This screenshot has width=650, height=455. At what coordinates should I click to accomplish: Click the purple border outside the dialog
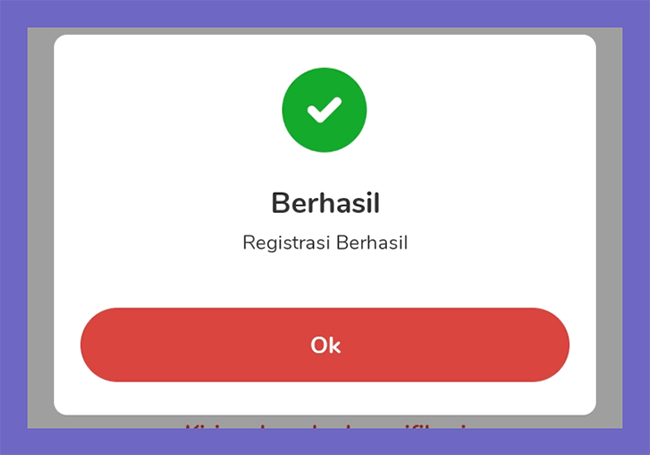pos(13,228)
